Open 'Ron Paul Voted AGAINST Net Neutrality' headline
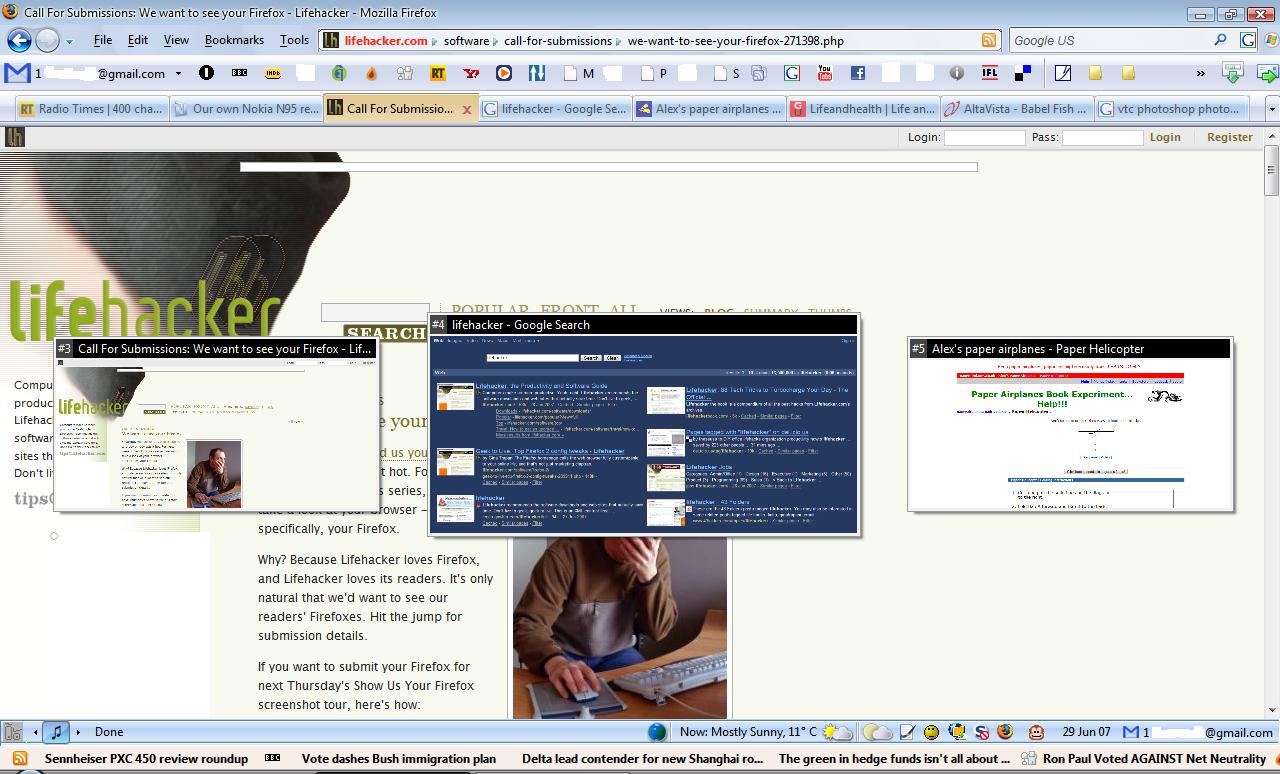This screenshot has height=774, width=1280. [x=1154, y=759]
